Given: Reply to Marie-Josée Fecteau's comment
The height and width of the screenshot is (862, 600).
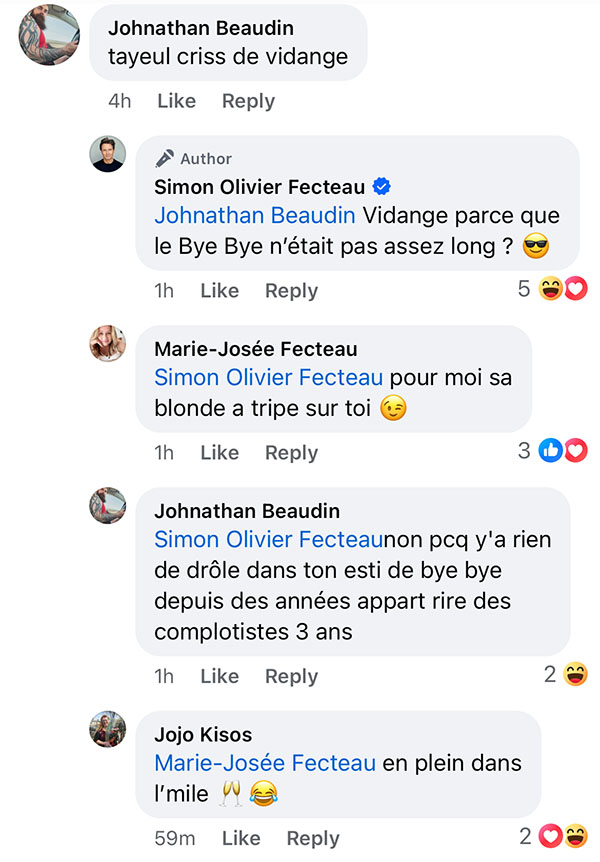Looking at the screenshot, I should click(291, 452).
